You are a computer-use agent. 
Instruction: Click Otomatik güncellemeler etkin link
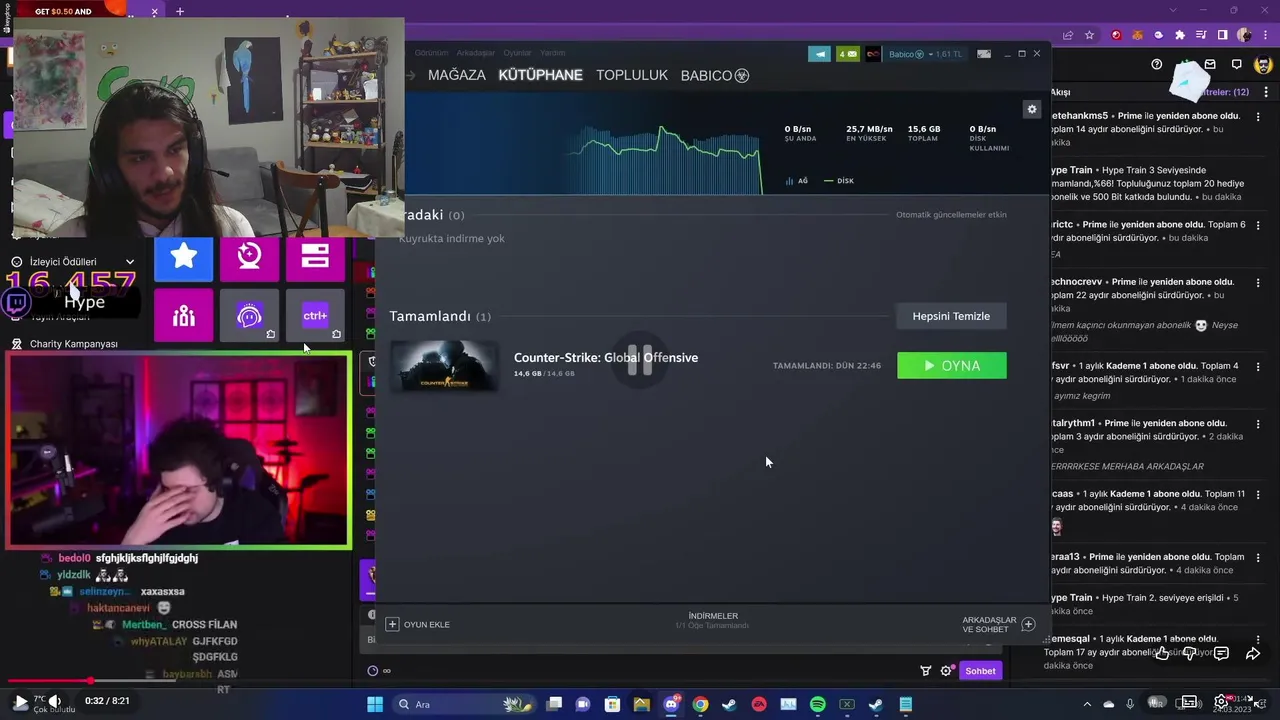951,215
